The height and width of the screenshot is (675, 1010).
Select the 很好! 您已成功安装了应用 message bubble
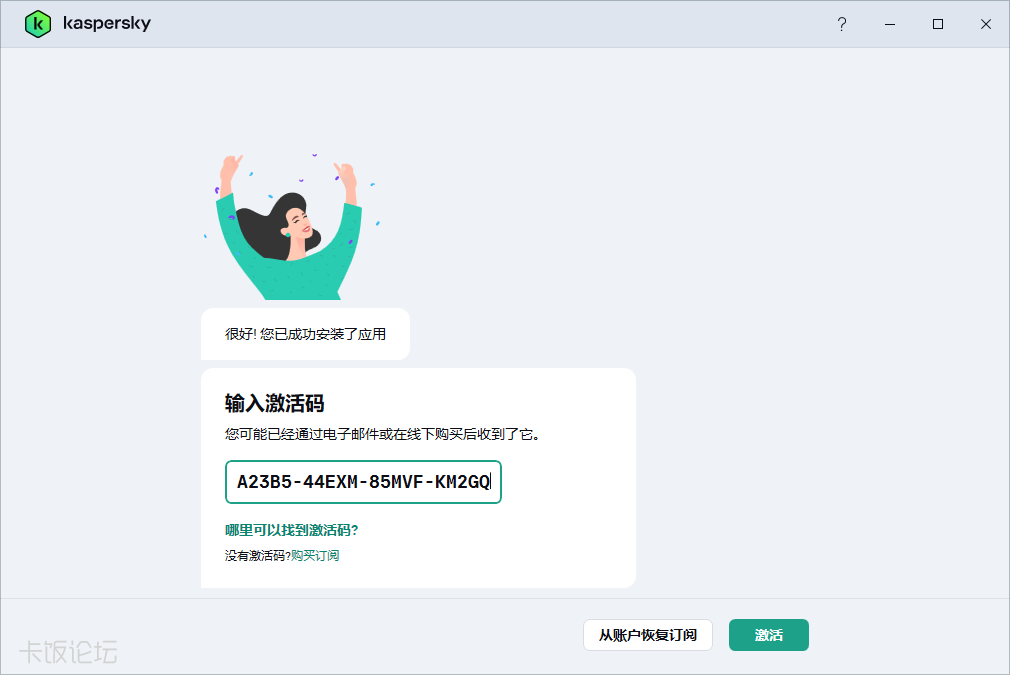[305, 334]
